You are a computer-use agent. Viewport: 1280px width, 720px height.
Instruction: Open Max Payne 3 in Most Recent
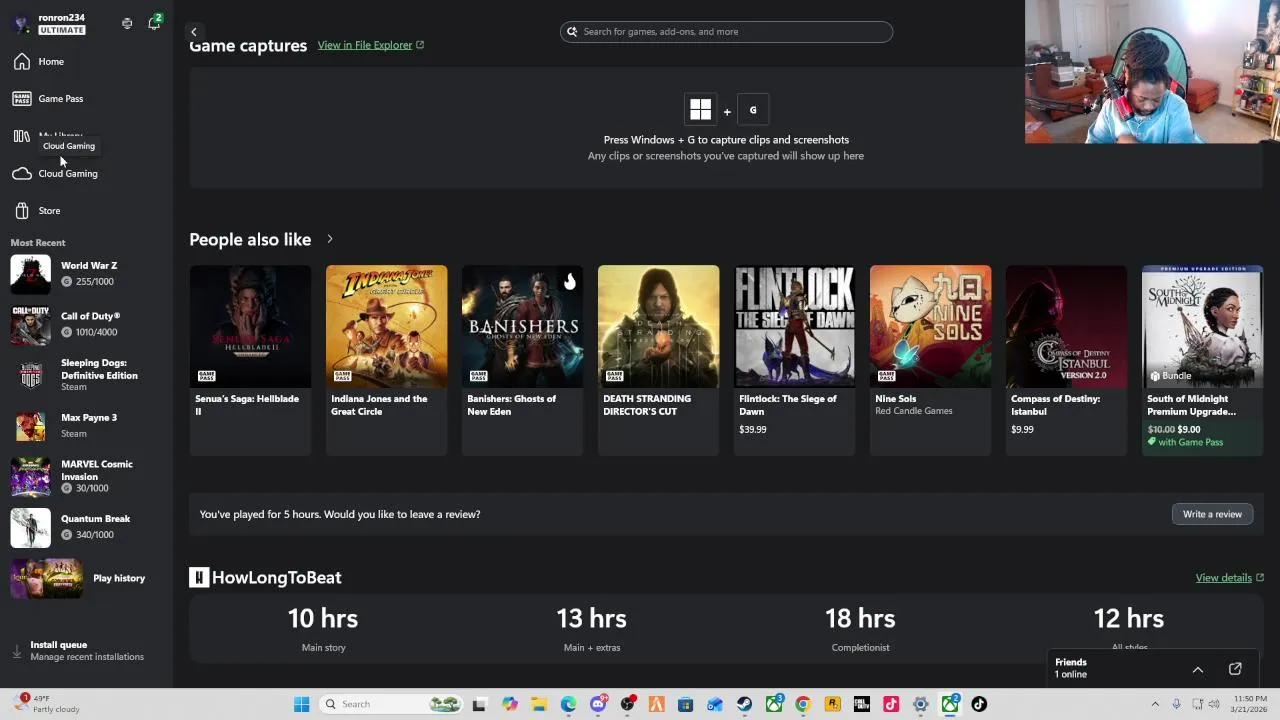coord(87,425)
